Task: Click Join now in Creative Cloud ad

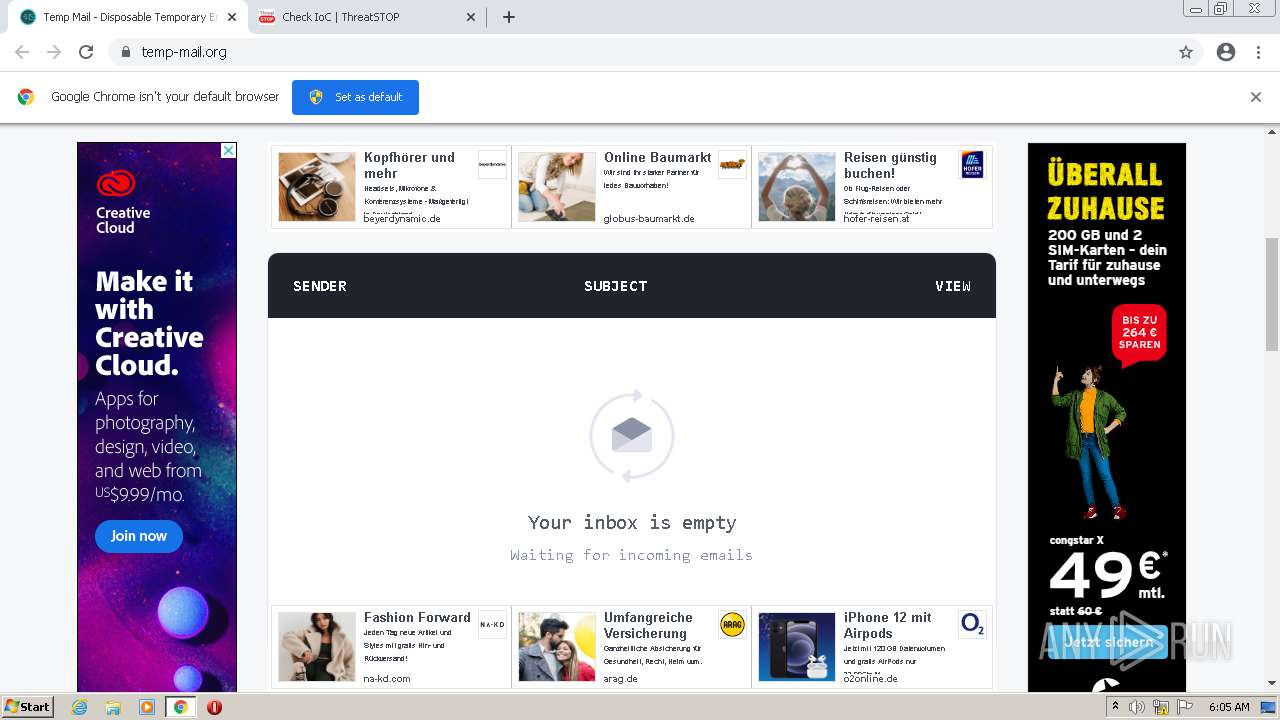Action: [x=139, y=536]
